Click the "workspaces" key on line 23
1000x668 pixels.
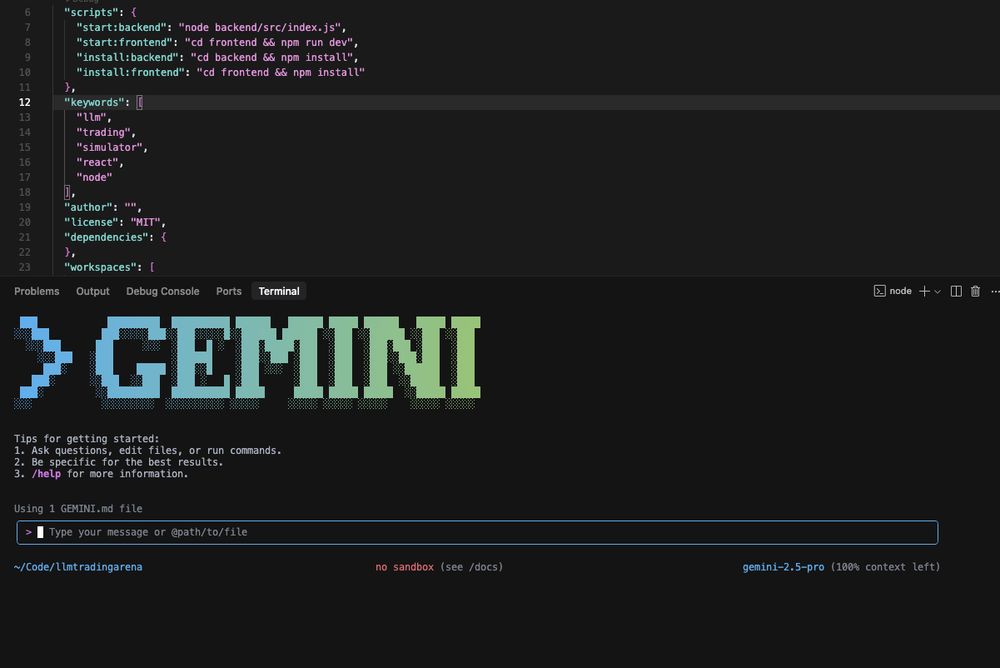point(100,267)
